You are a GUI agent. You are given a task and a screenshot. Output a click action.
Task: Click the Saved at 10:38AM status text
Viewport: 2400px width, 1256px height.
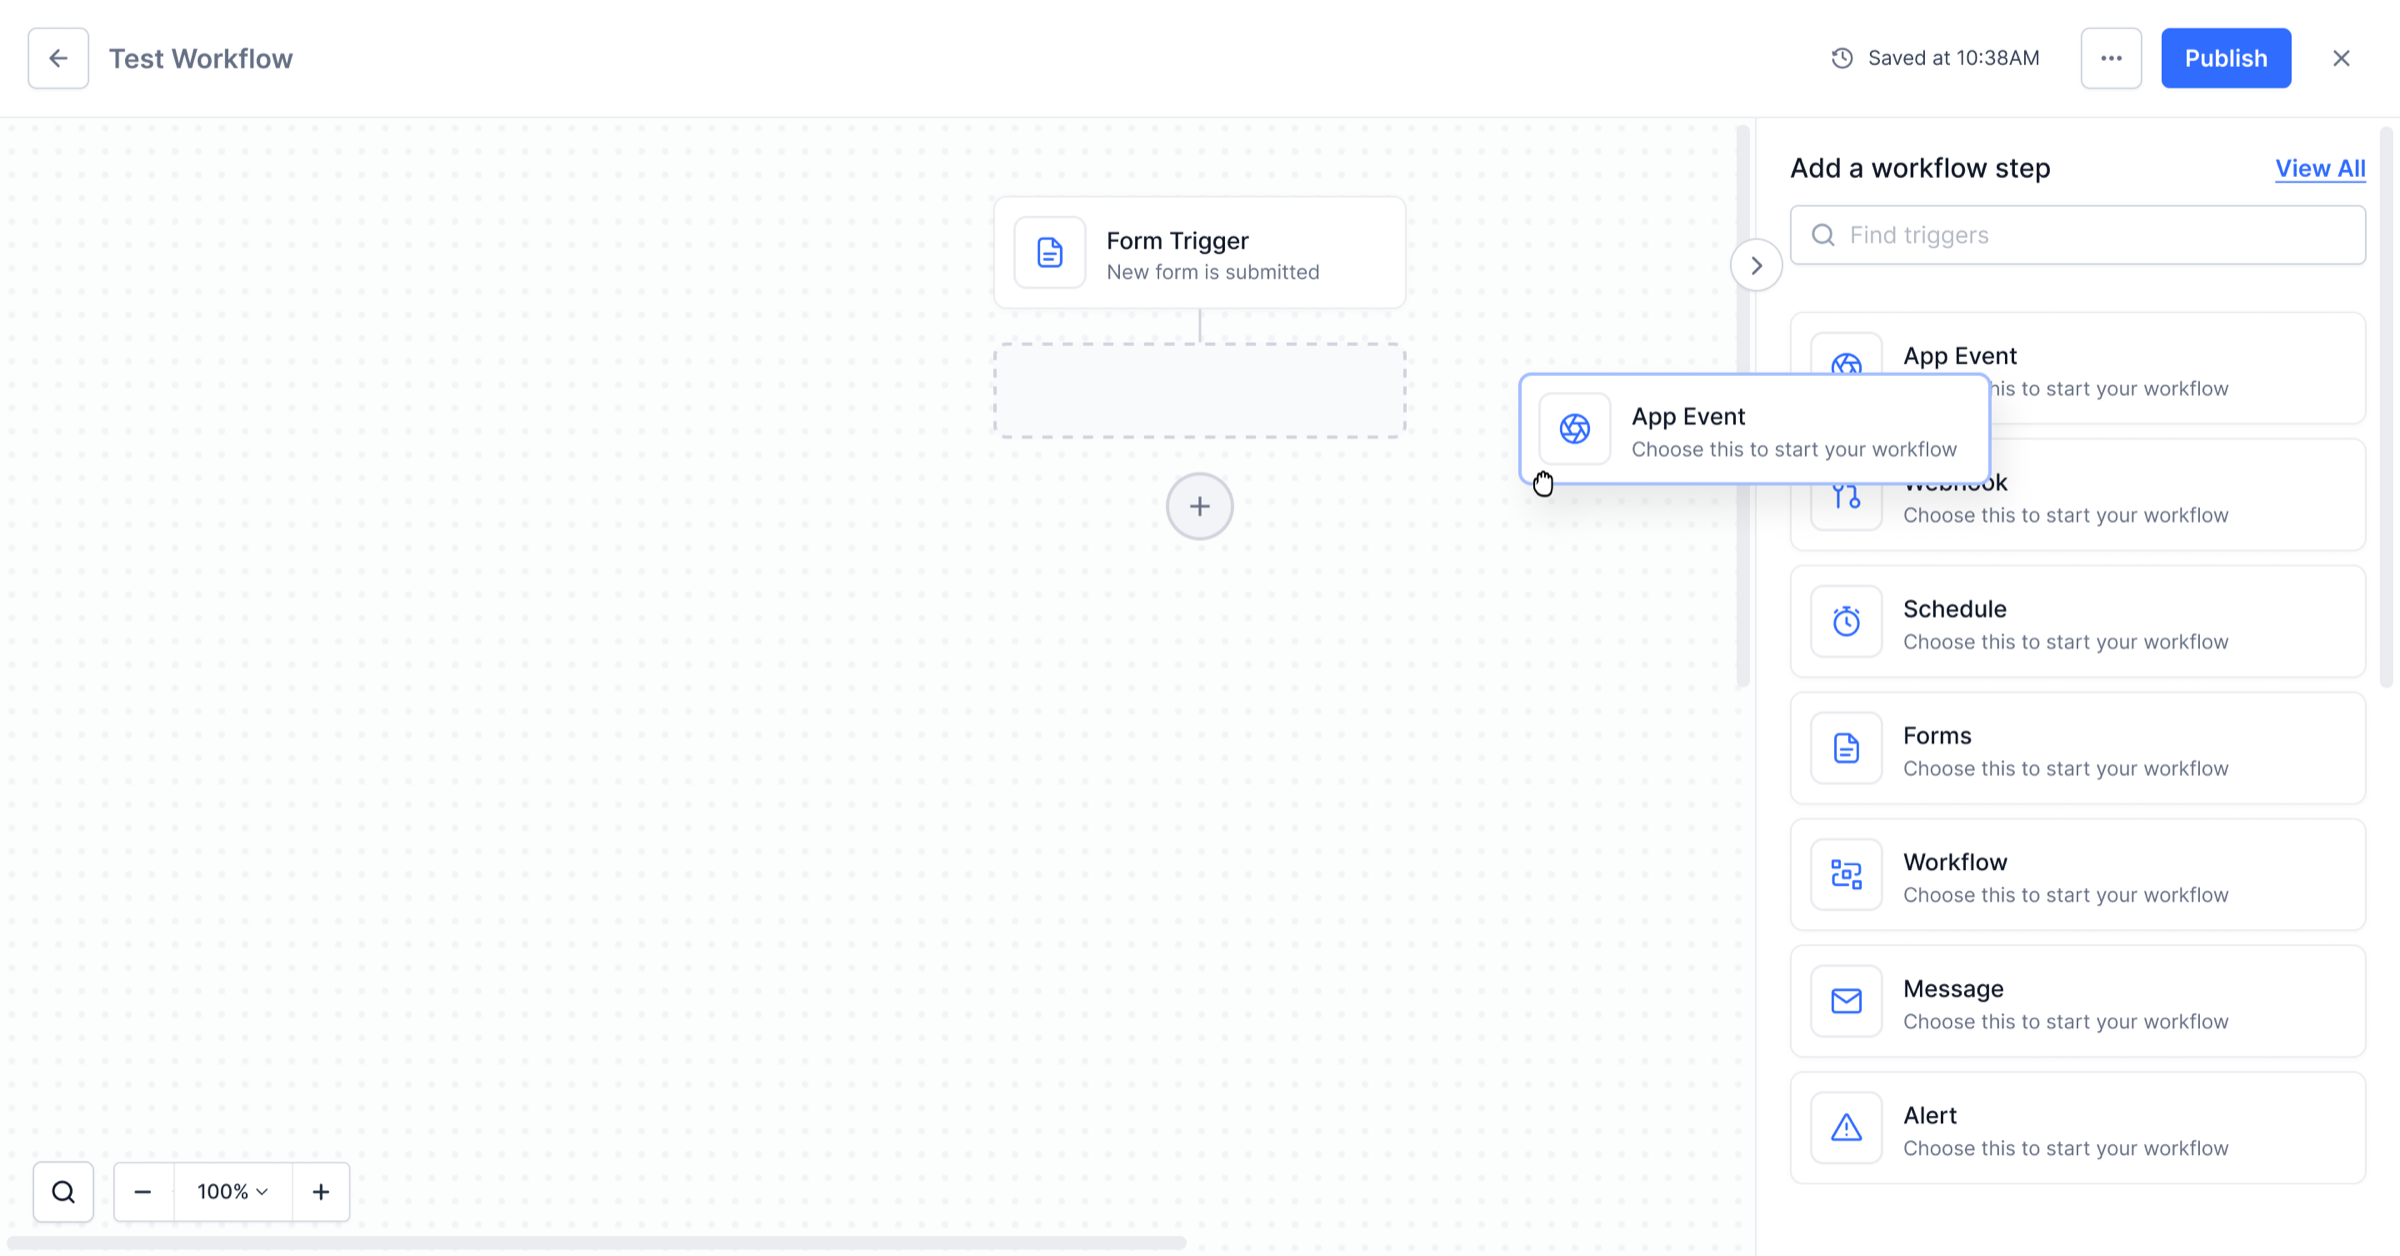(1954, 58)
